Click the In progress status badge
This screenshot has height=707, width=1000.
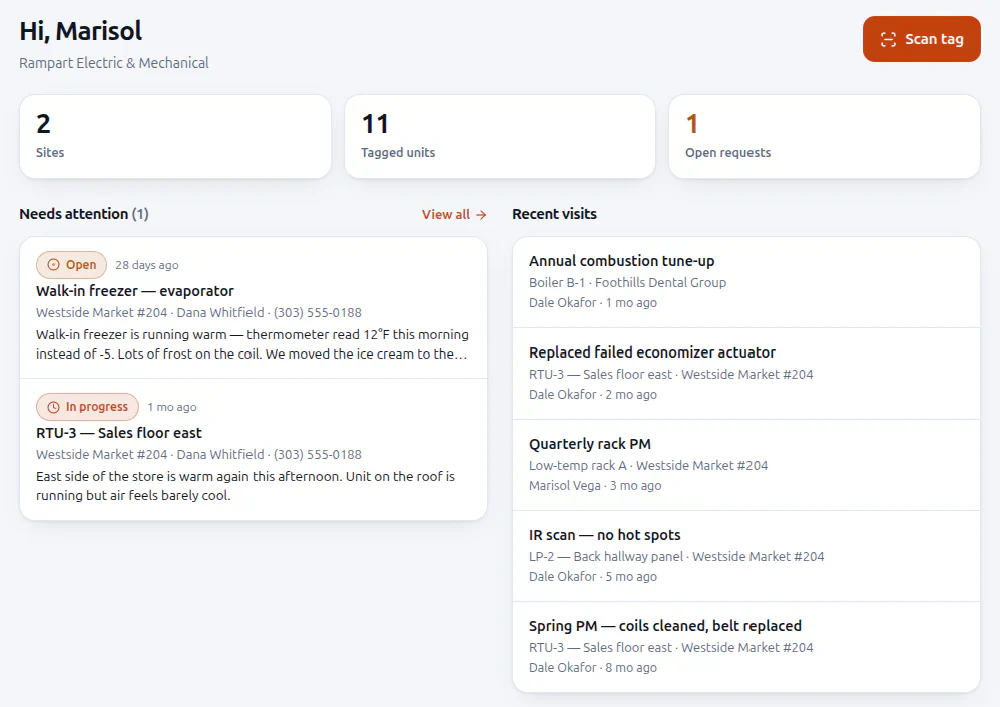click(87, 407)
